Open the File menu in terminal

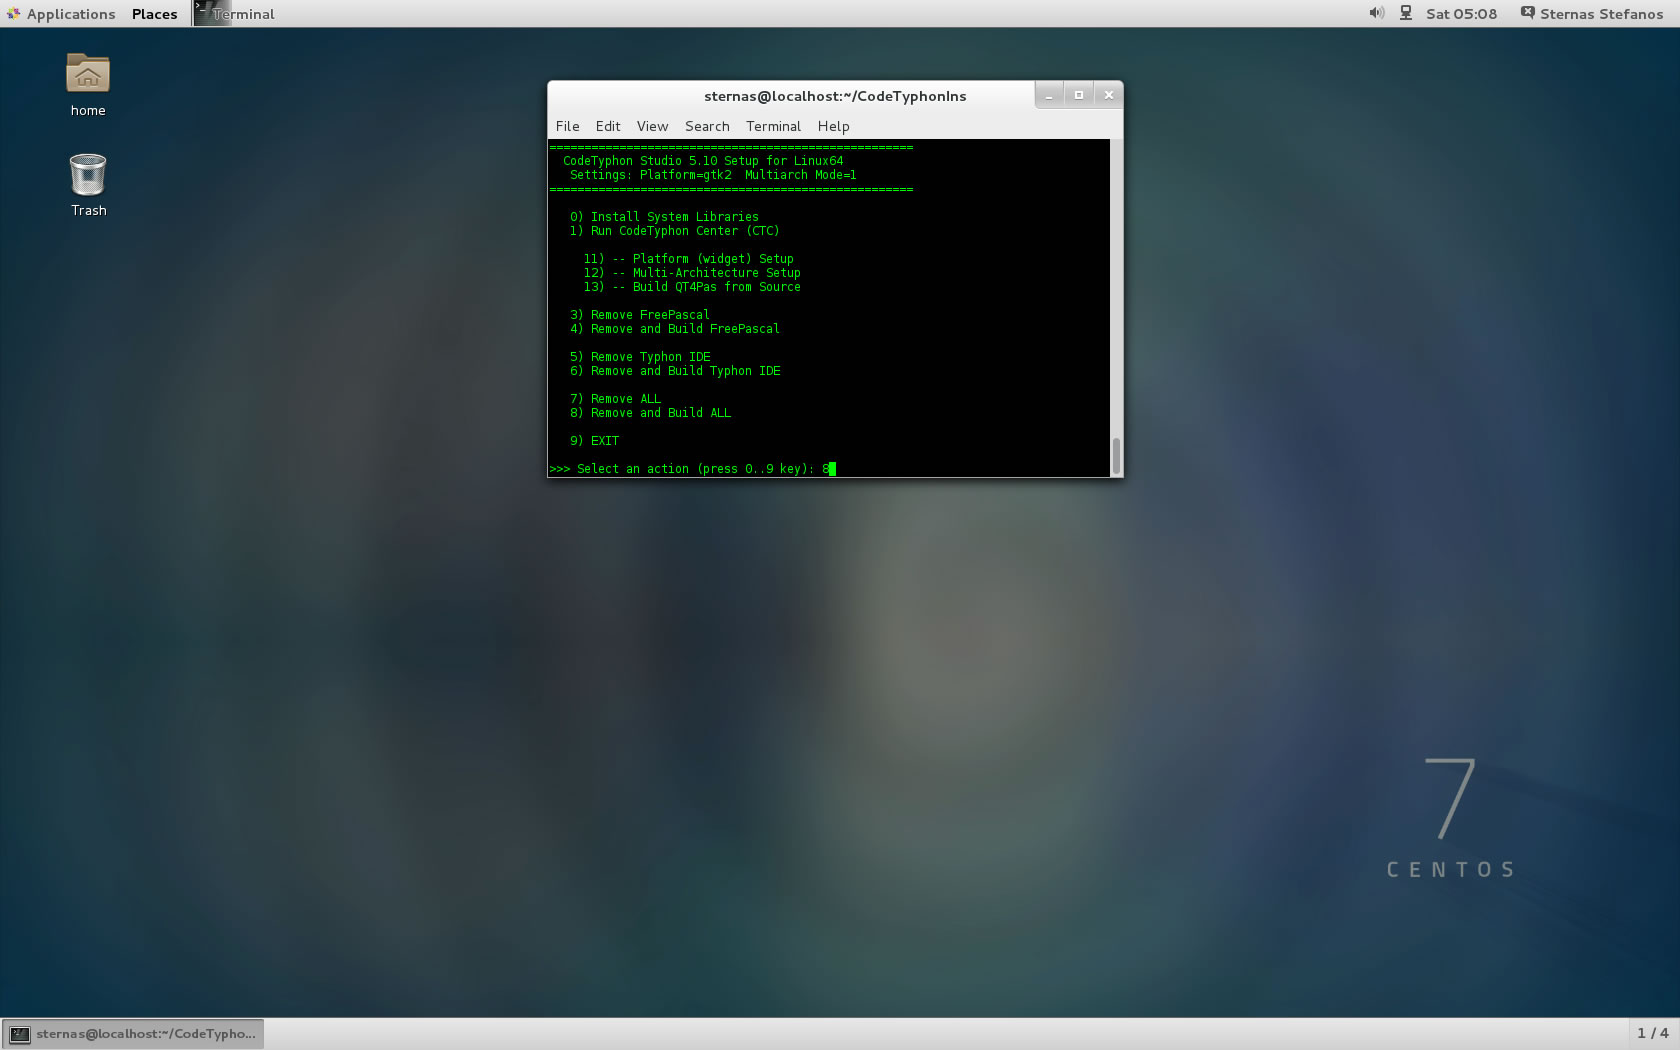coord(567,126)
